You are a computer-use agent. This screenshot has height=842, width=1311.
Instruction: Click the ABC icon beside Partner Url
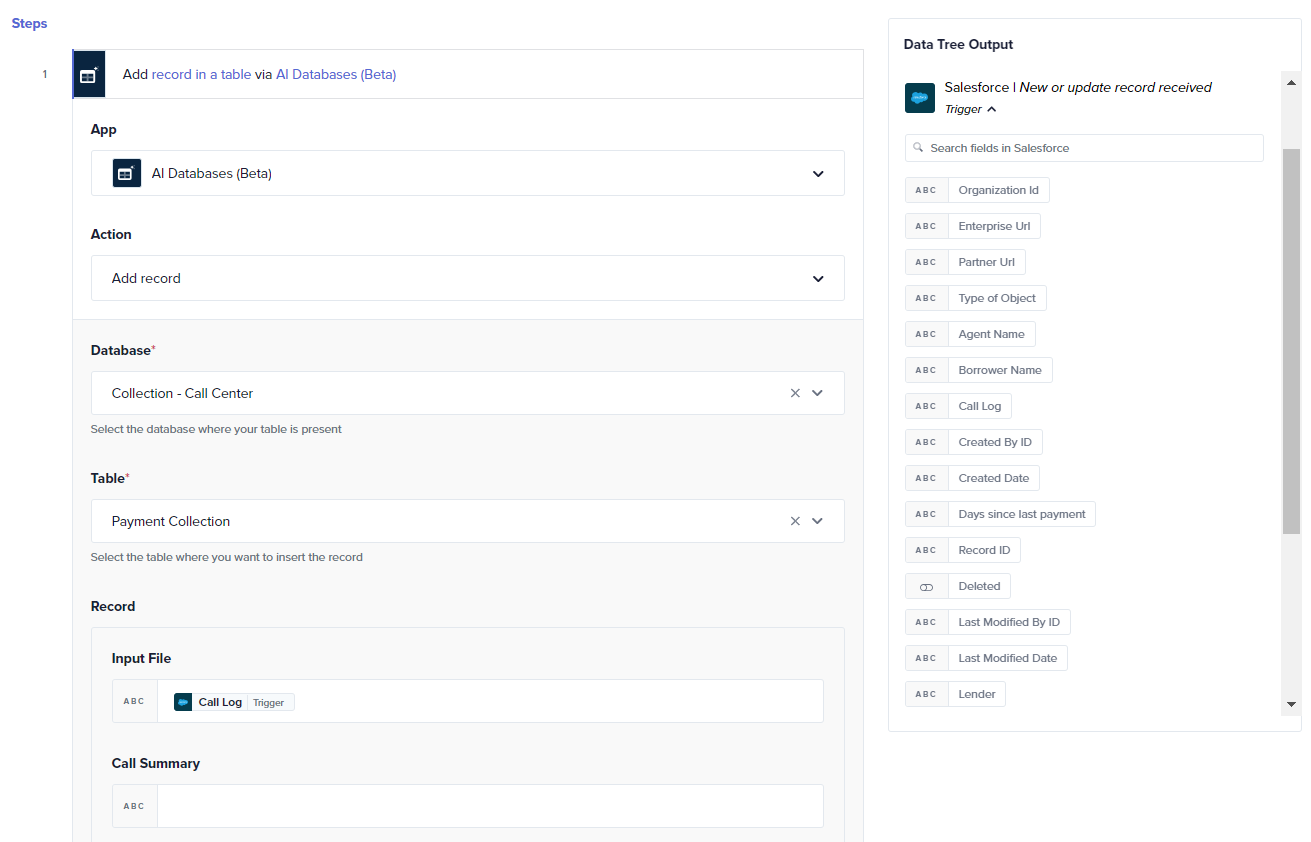click(x=926, y=262)
